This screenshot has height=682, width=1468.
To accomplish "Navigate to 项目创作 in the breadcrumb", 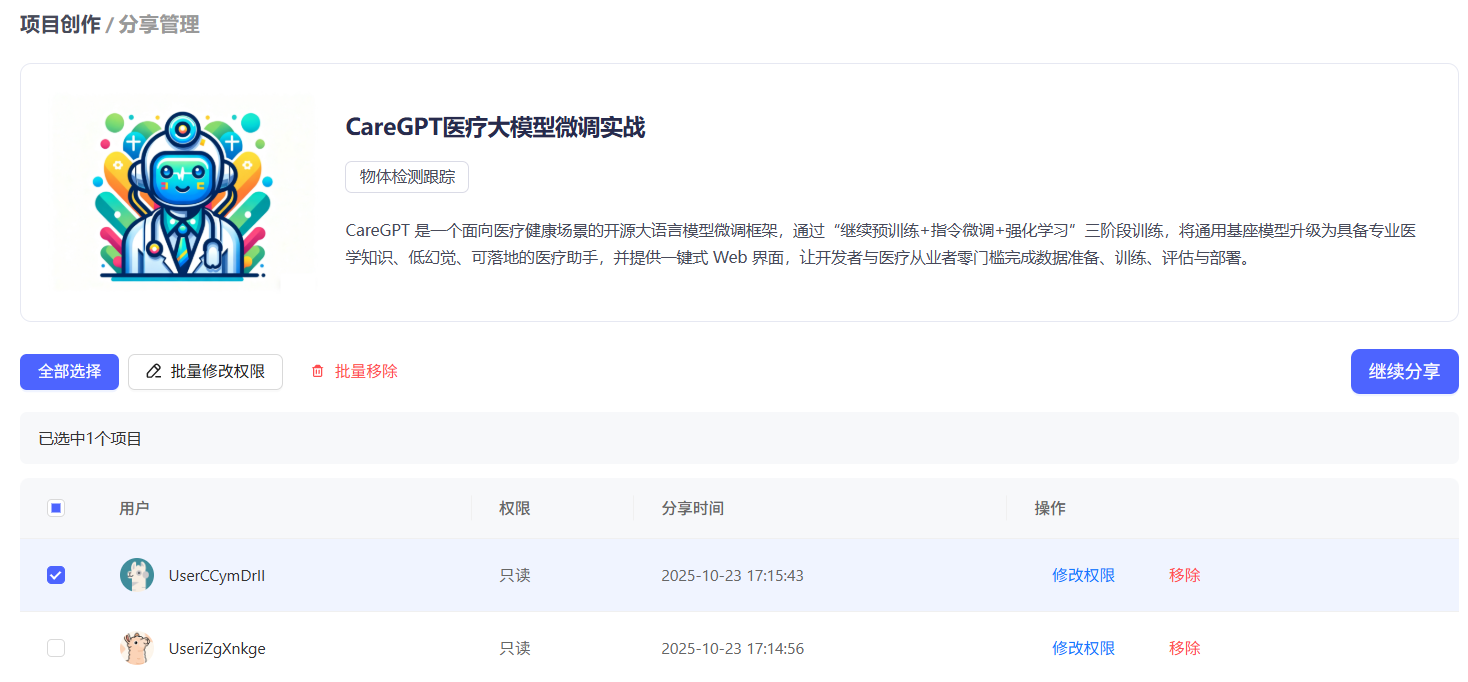I will tap(60, 25).
